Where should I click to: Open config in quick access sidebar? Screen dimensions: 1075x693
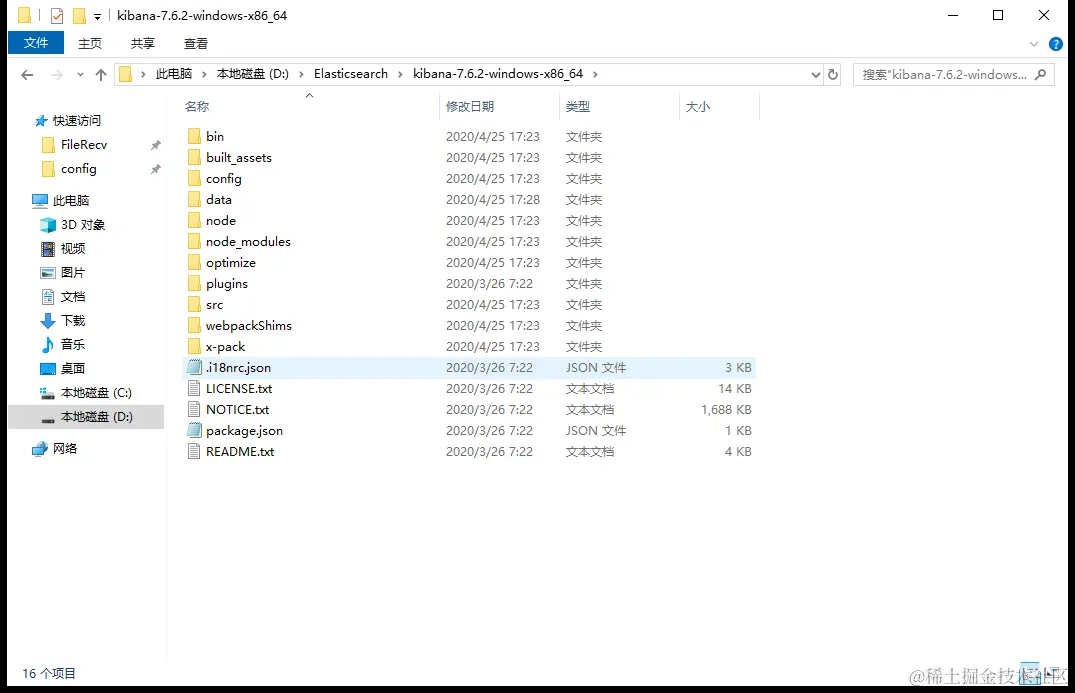tap(69, 169)
